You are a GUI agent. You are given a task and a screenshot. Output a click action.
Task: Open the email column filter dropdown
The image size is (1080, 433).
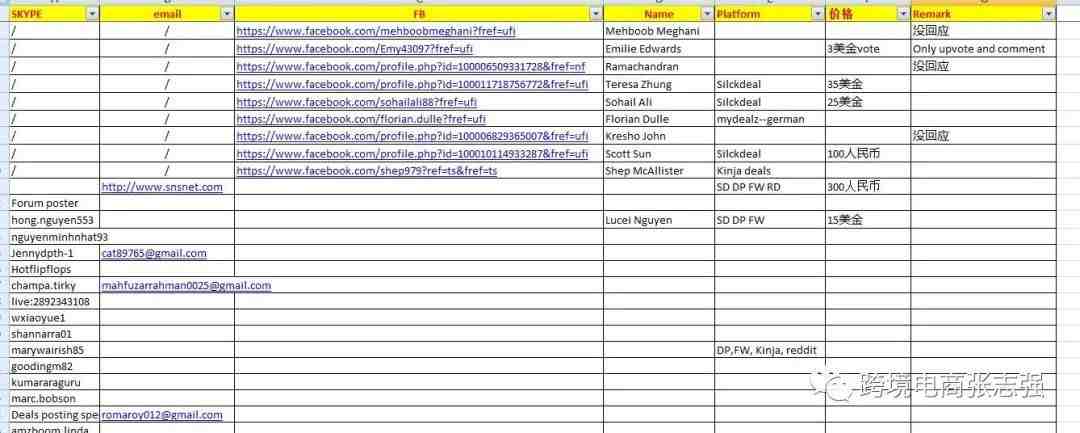(x=227, y=14)
